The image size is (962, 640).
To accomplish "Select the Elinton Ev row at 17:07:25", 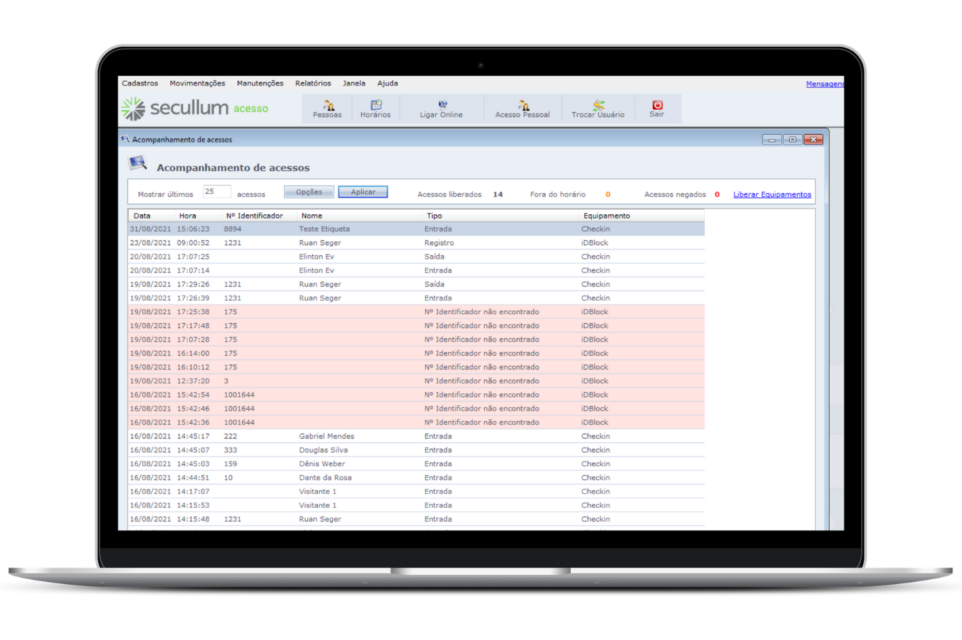I will (x=417, y=256).
